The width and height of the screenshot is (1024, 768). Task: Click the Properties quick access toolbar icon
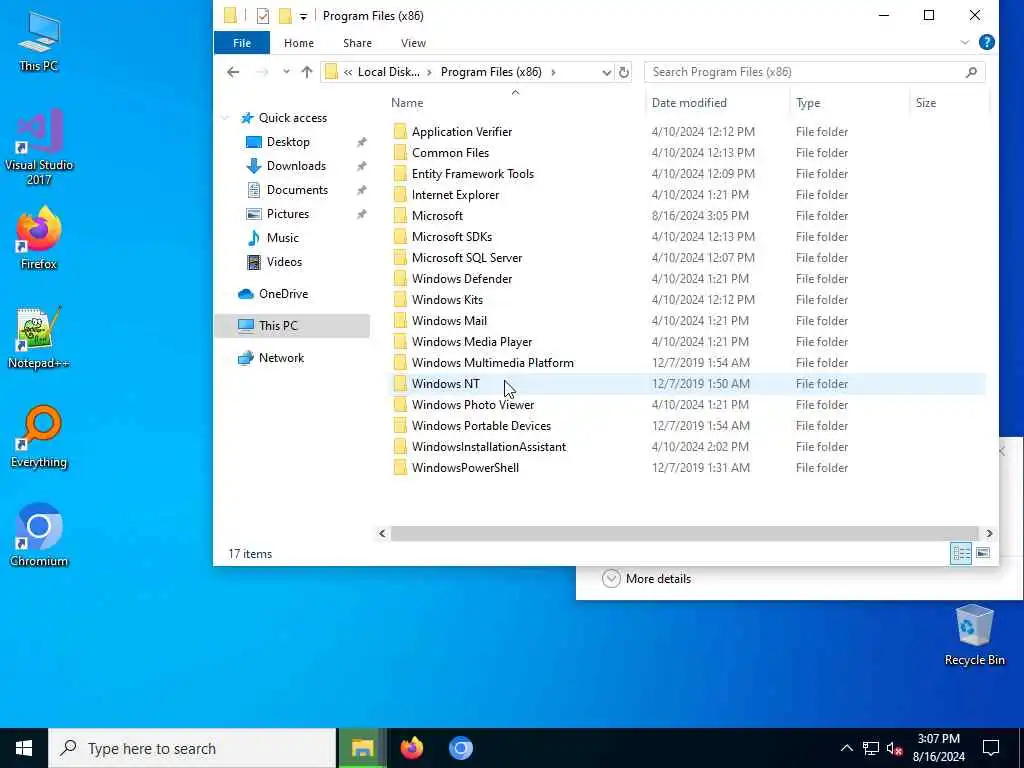tap(263, 16)
